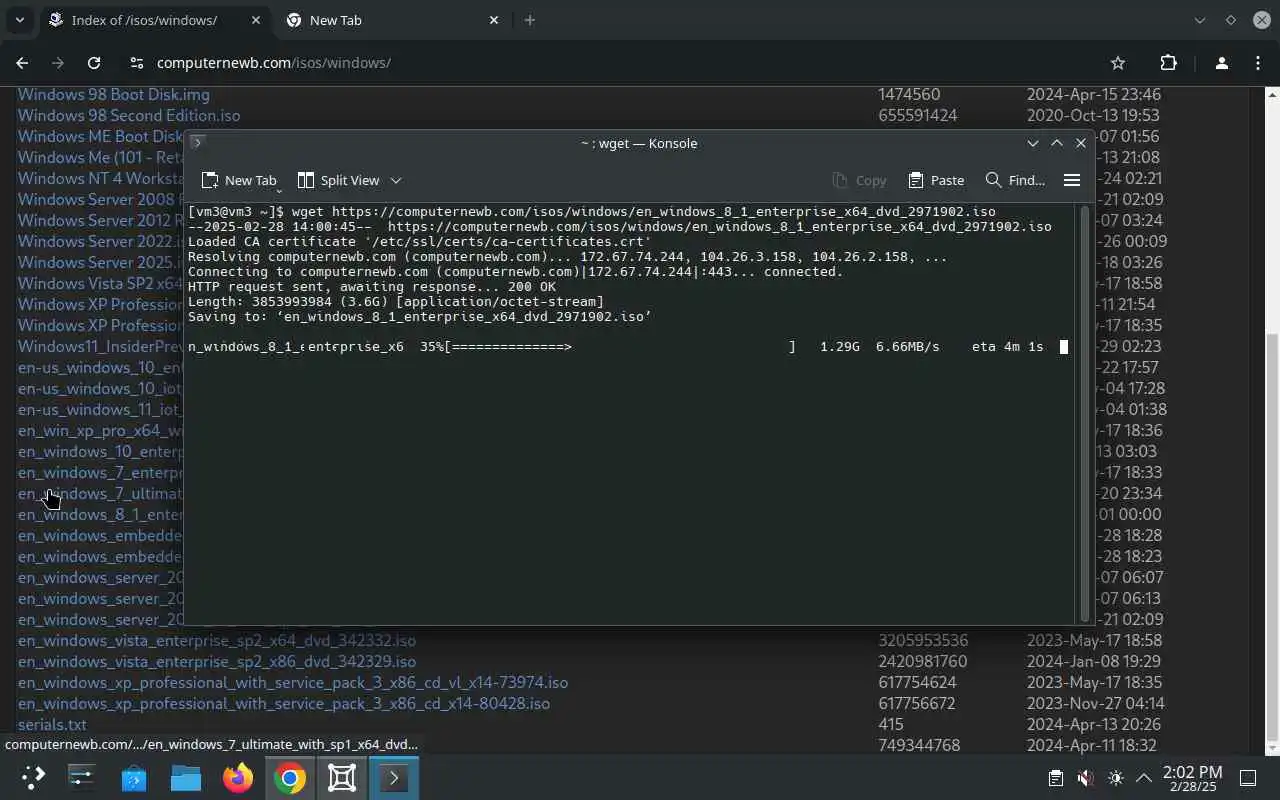Open the 'en_windows_8_1_enter' link
Viewport: 1280px width, 800px height.
pos(101,514)
